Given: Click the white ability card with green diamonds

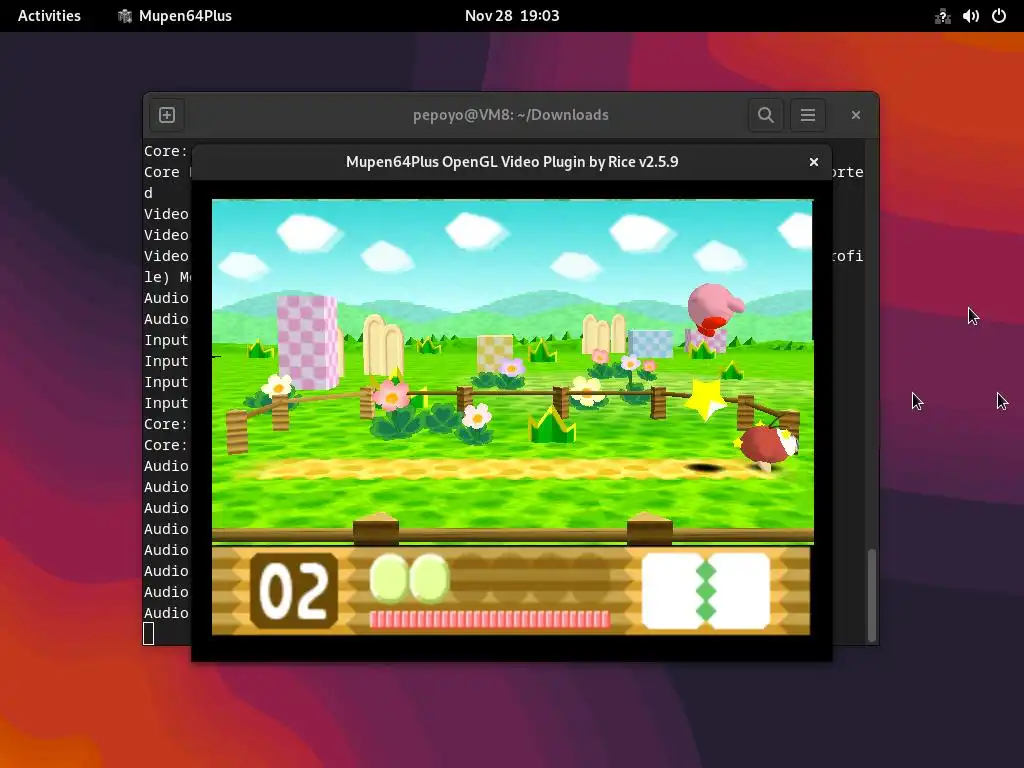Looking at the screenshot, I should coord(706,591).
